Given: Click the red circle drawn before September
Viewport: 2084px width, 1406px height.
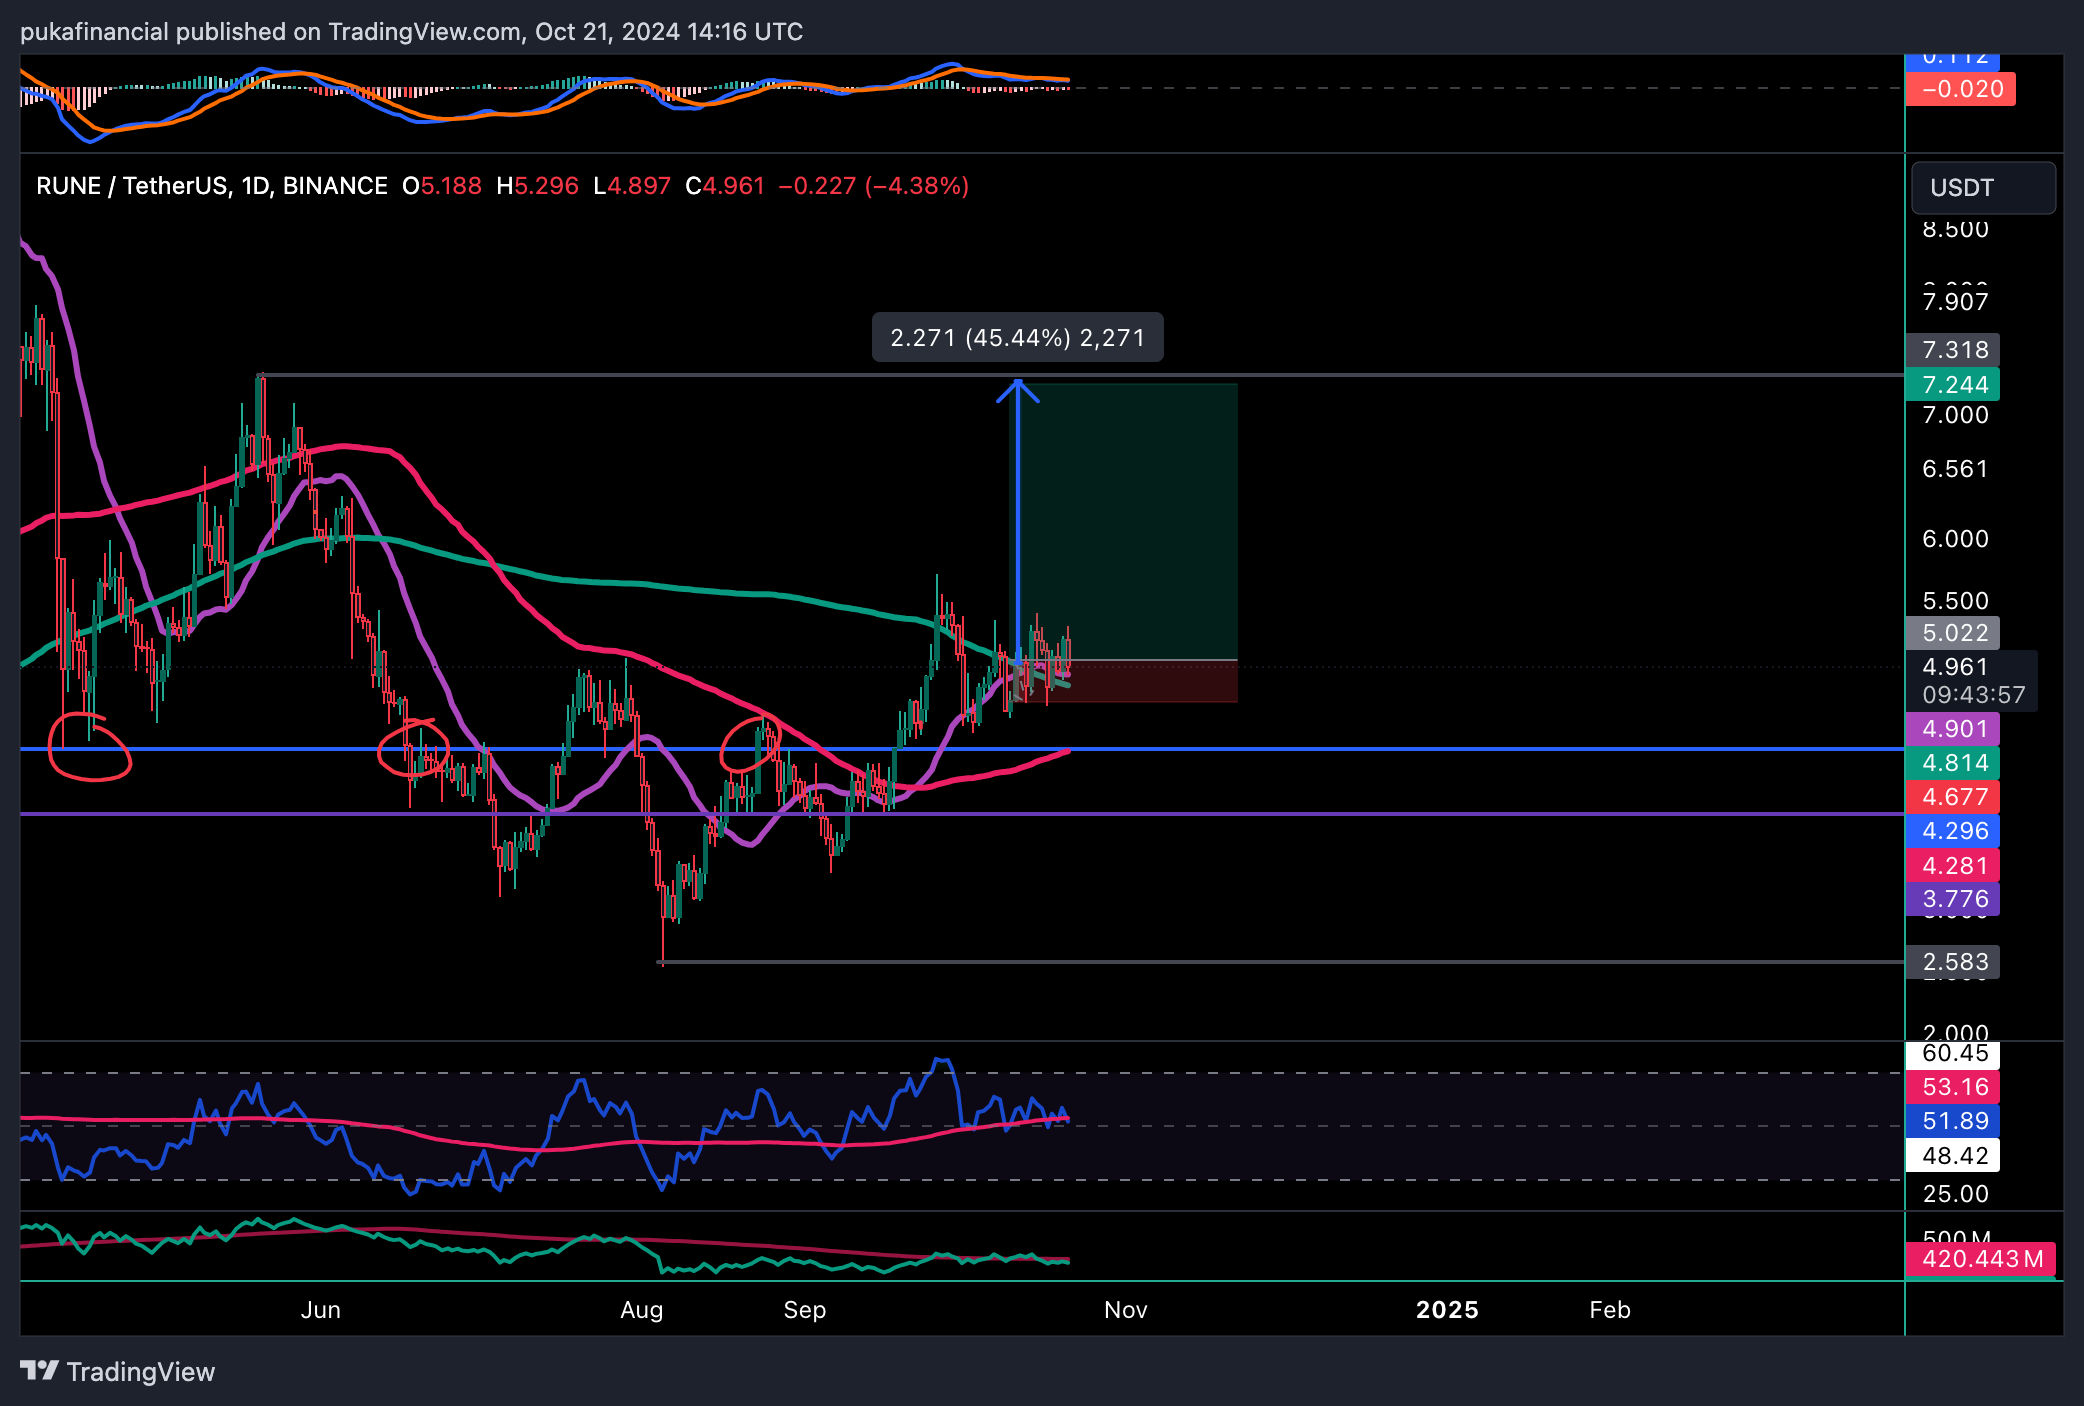Looking at the screenshot, I should pyautogui.click(x=750, y=744).
